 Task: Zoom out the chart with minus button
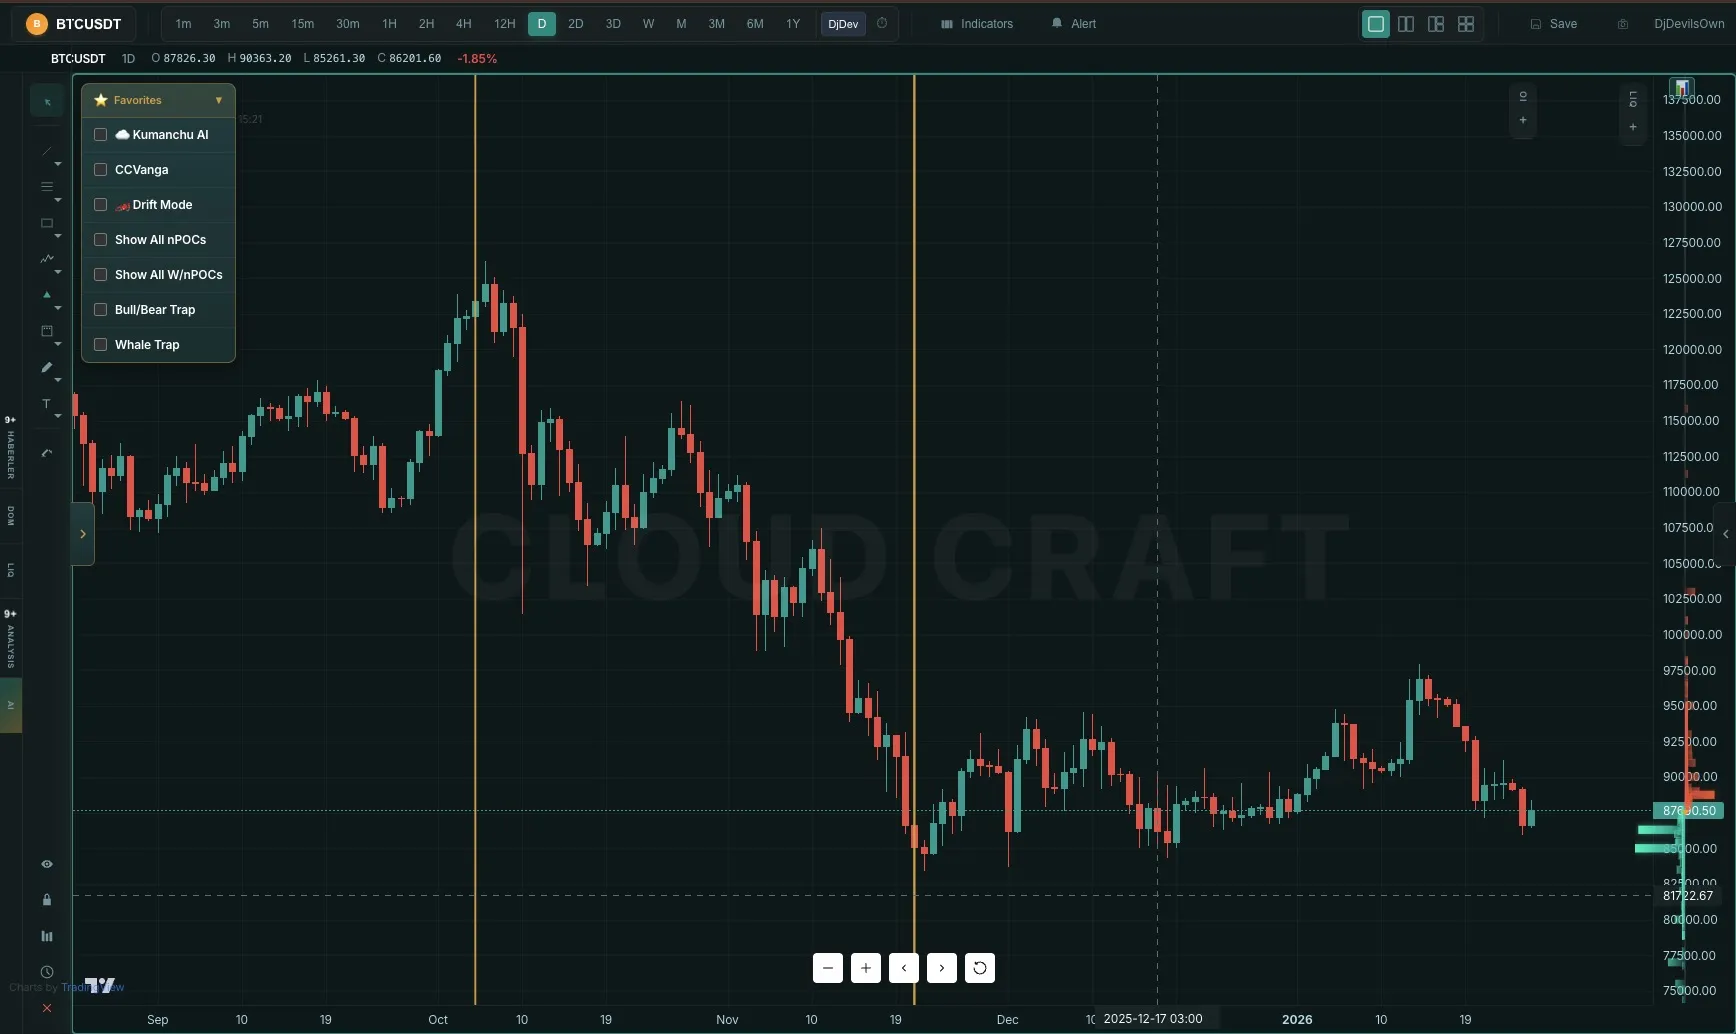point(827,968)
